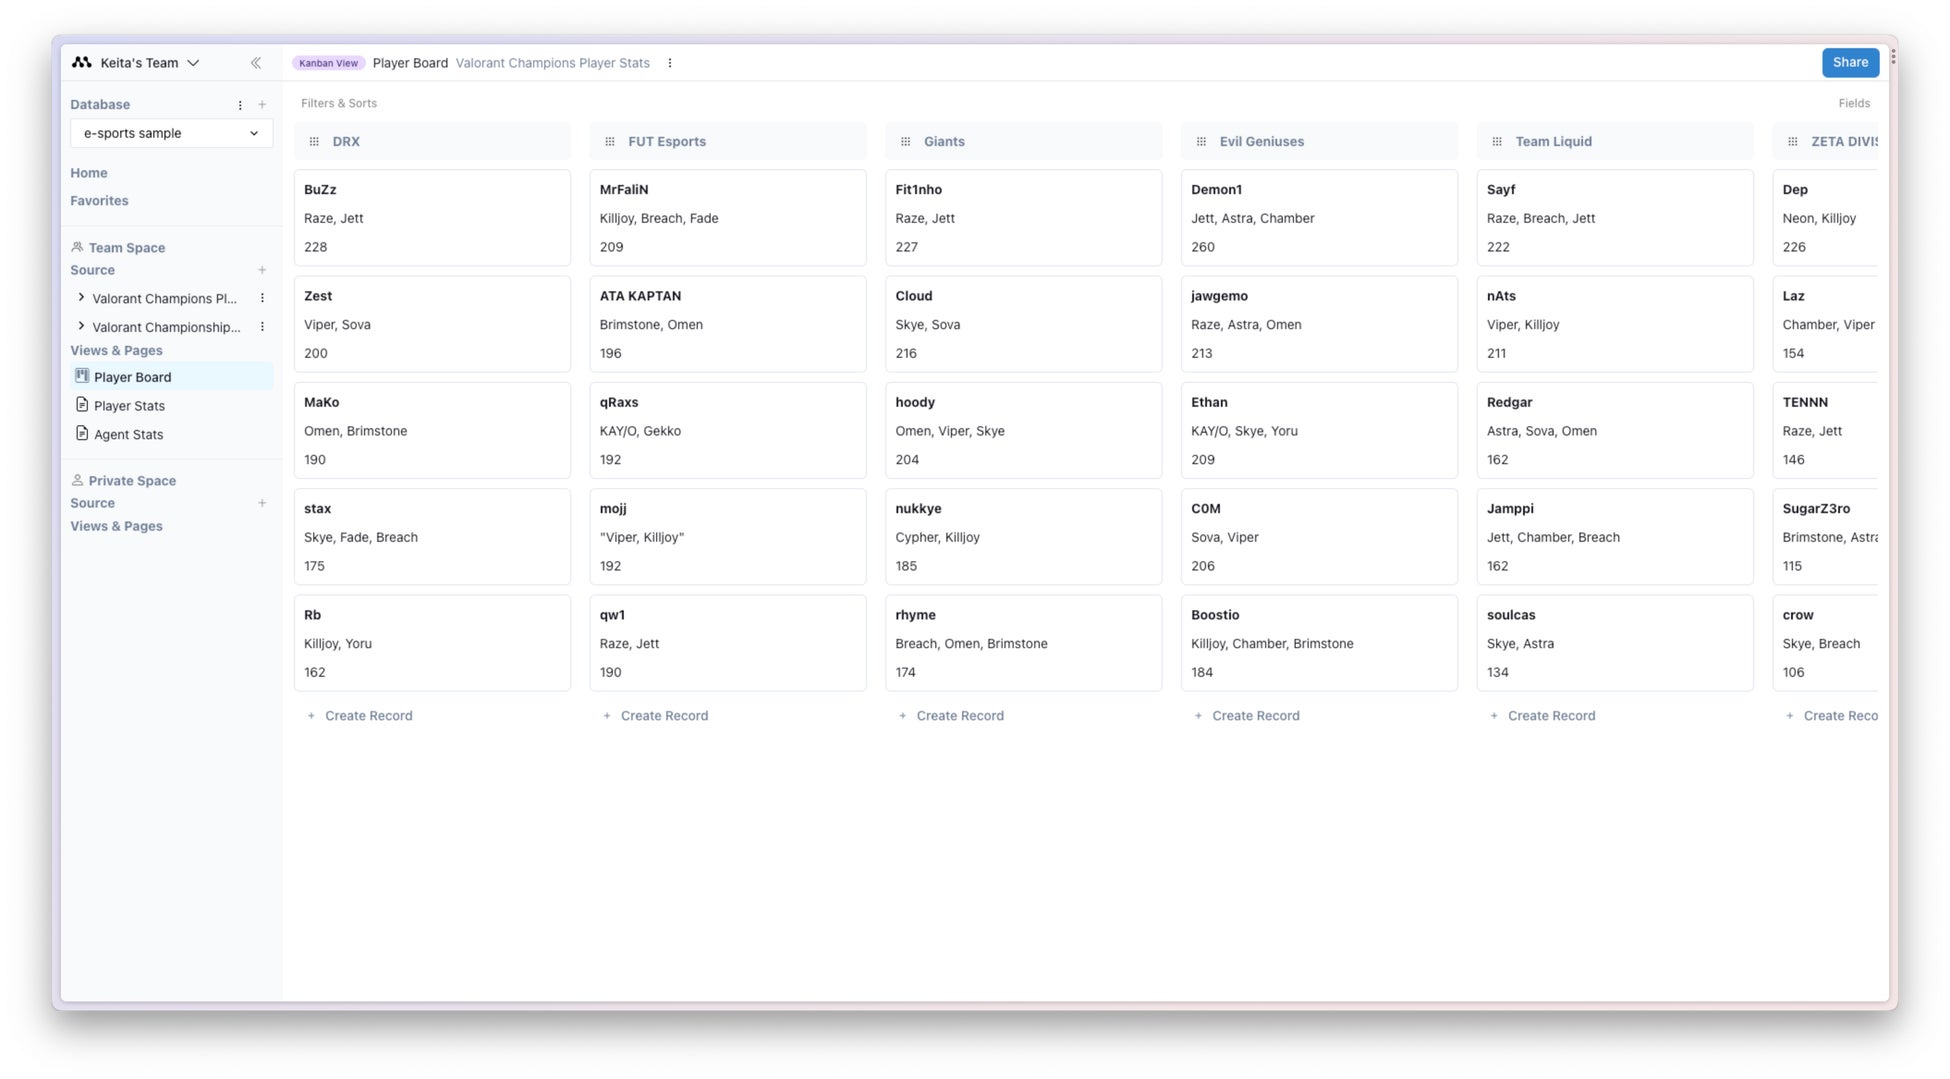Image resolution: width=1950 pixels, height=1079 pixels.
Task: Open the Boostio player card
Action: pos(1319,644)
